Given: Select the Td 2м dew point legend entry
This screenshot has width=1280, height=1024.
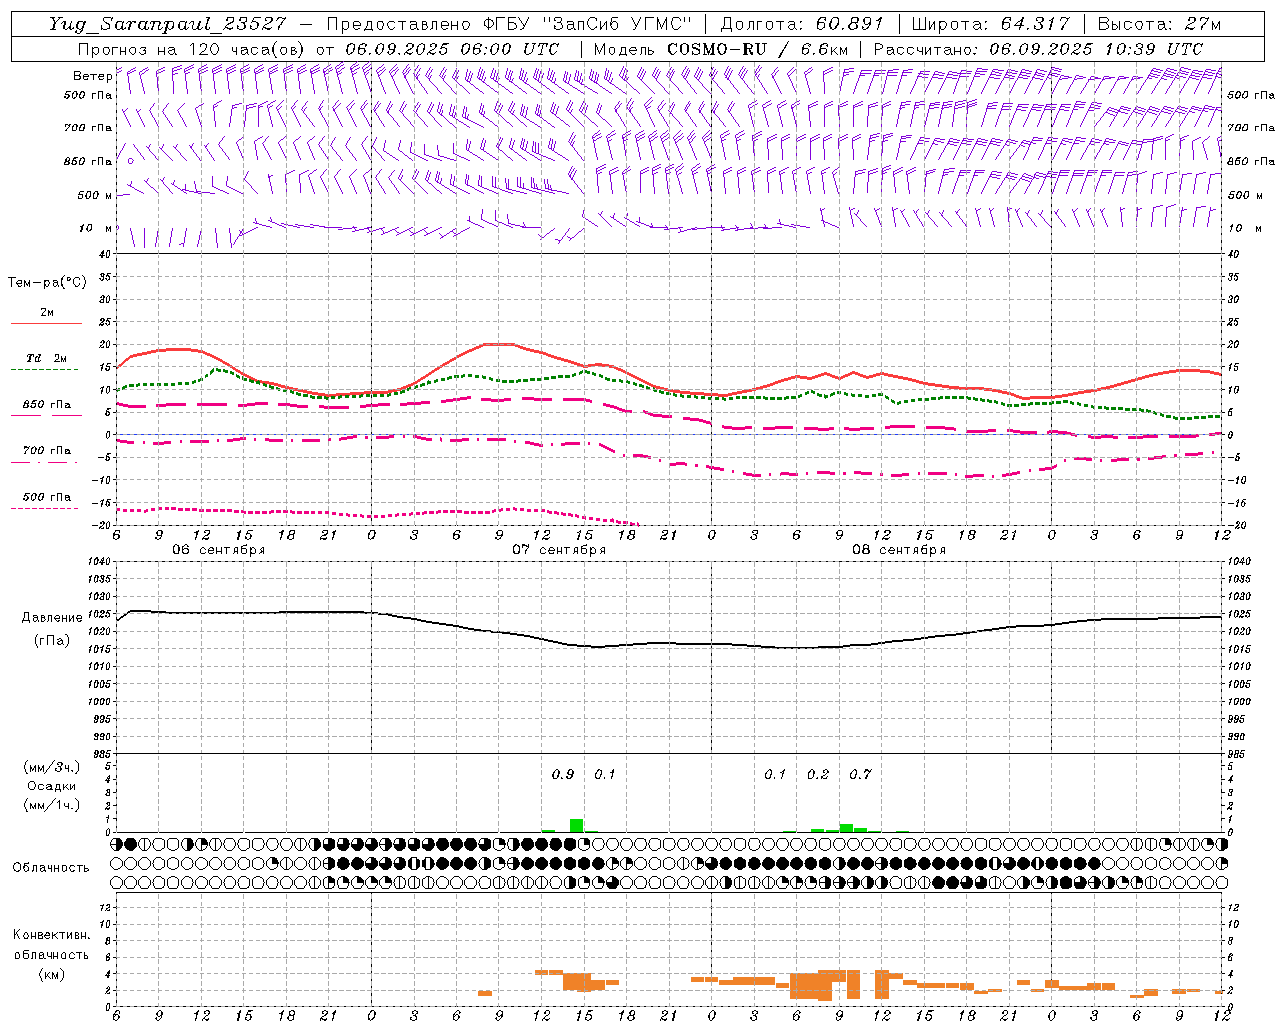Looking at the screenshot, I should [x=46, y=358].
